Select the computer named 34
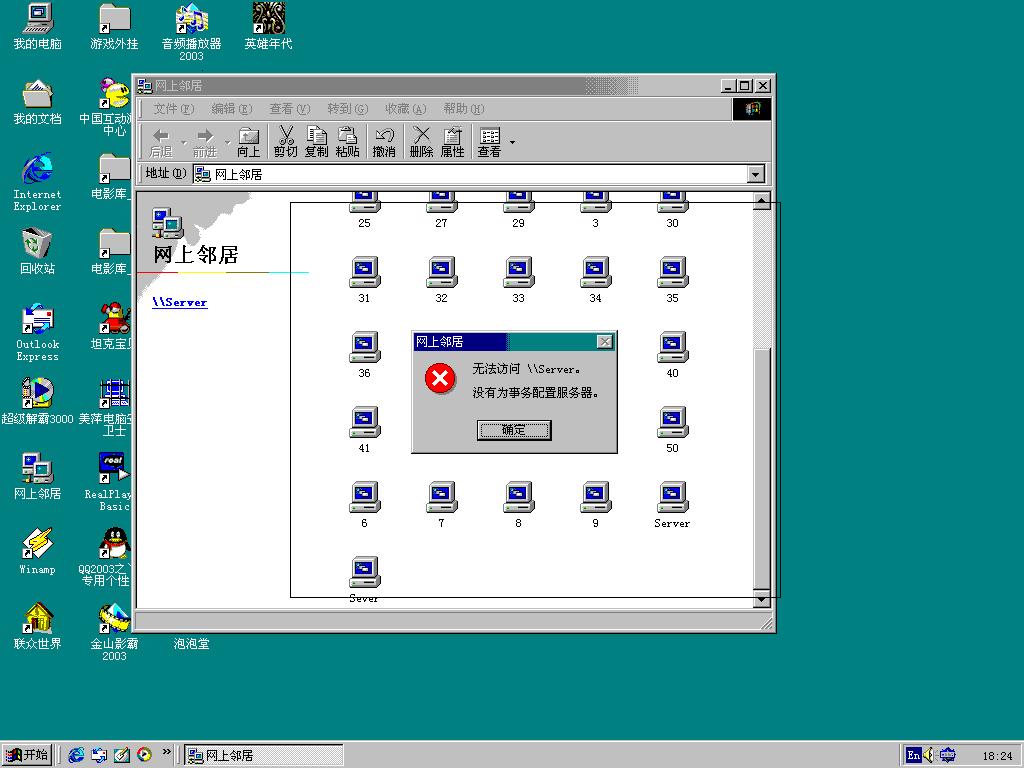This screenshot has height=768, width=1024. coord(596,280)
